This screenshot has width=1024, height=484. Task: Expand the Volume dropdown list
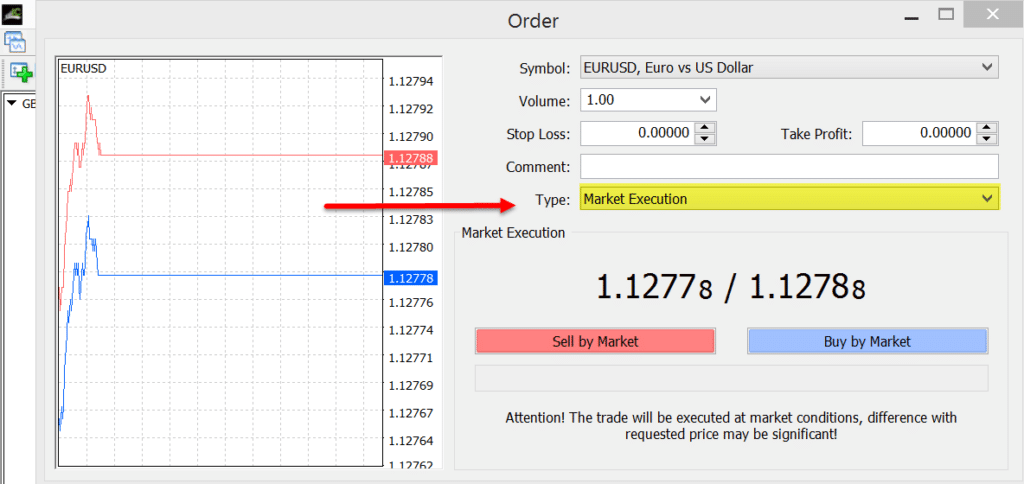tap(648, 100)
